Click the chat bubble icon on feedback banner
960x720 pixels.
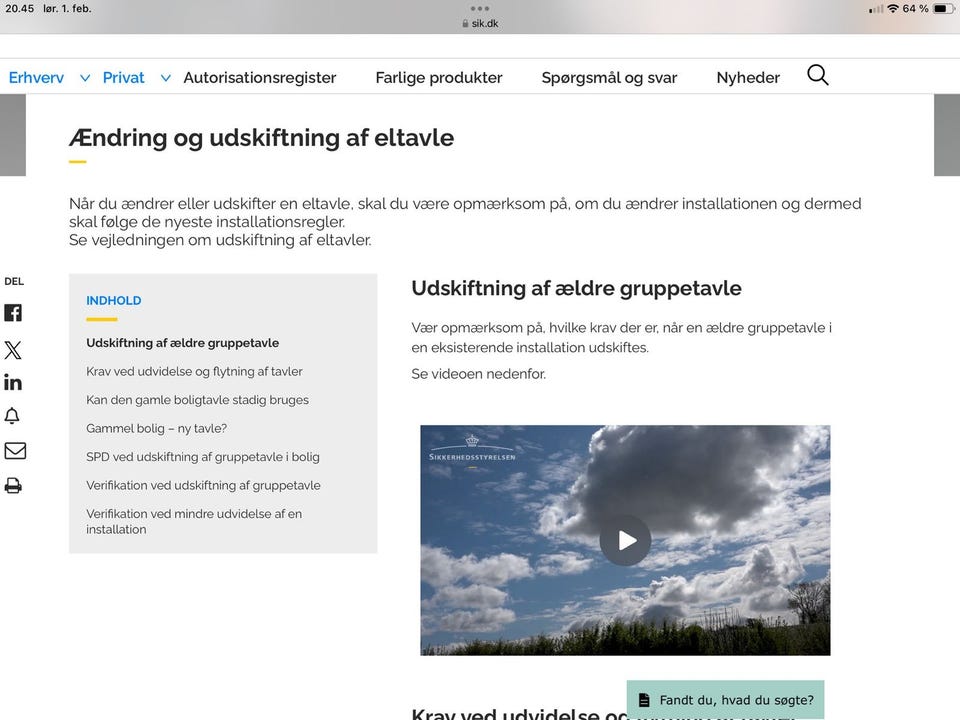click(x=643, y=699)
